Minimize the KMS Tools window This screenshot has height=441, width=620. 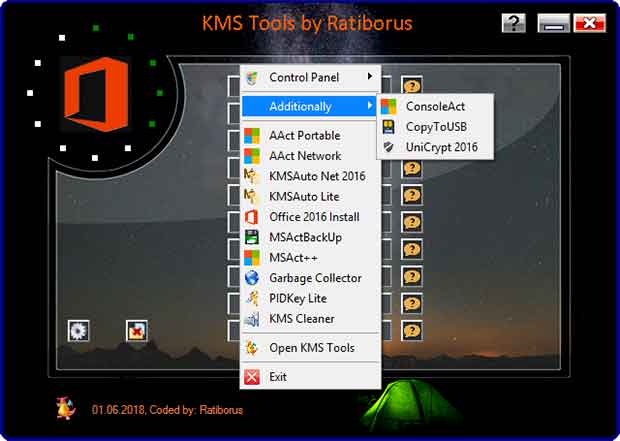pyautogui.click(x=554, y=23)
